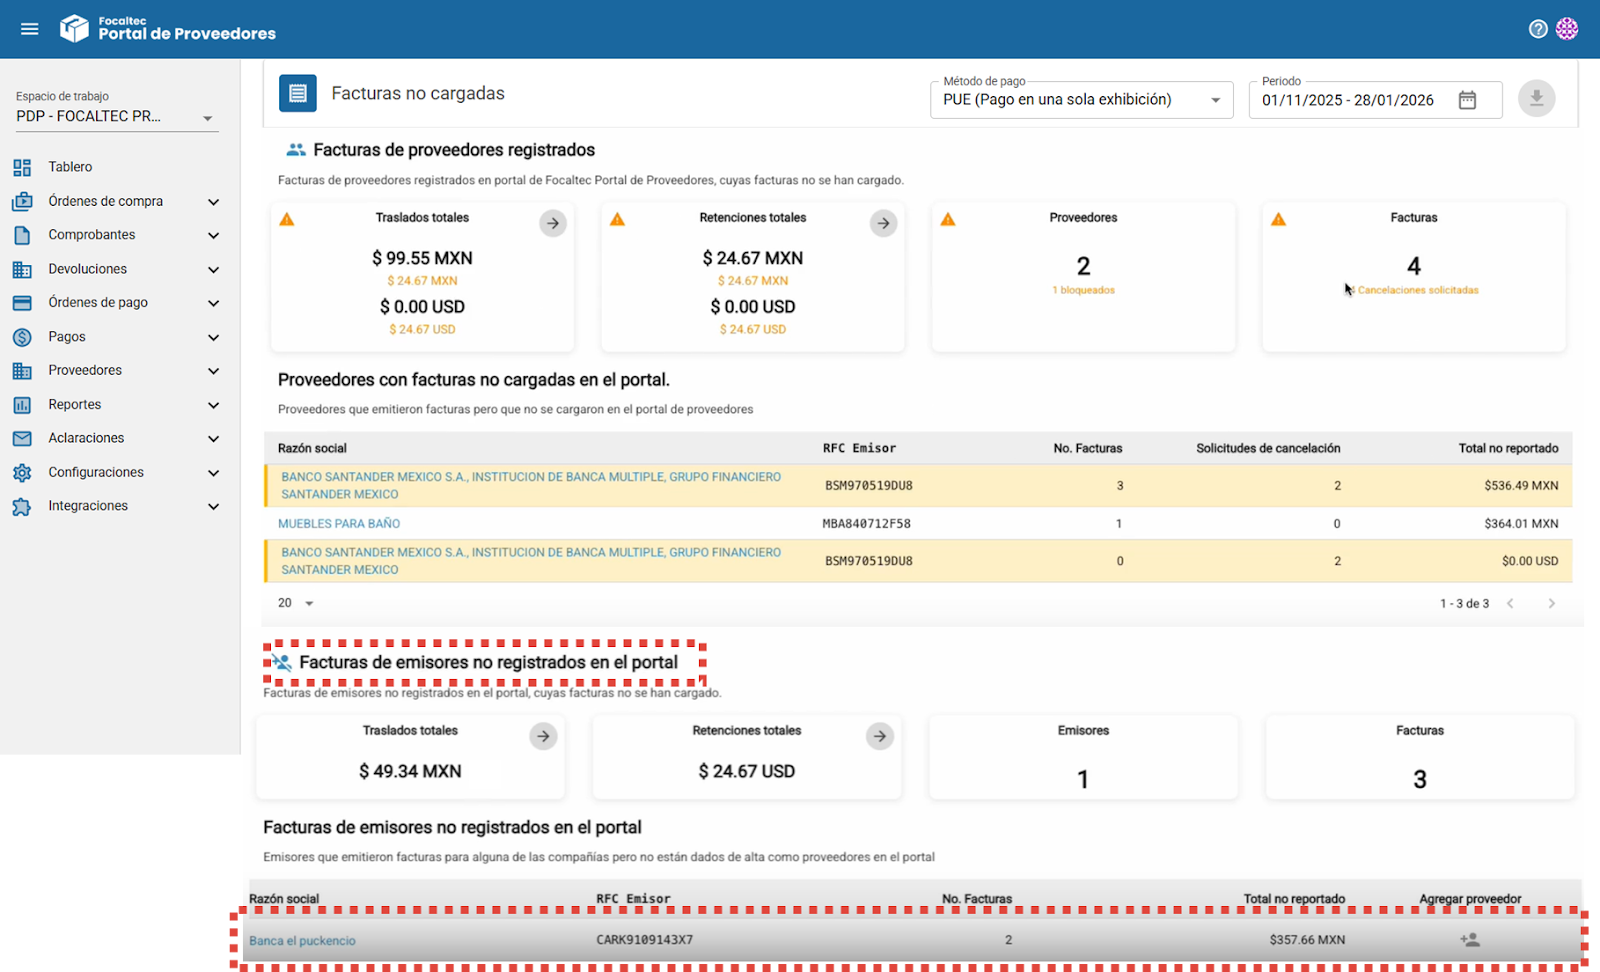The image size is (1600, 972).
Task: Click the Focaltec Portal de Proveedores logo
Action: coord(167,28)
